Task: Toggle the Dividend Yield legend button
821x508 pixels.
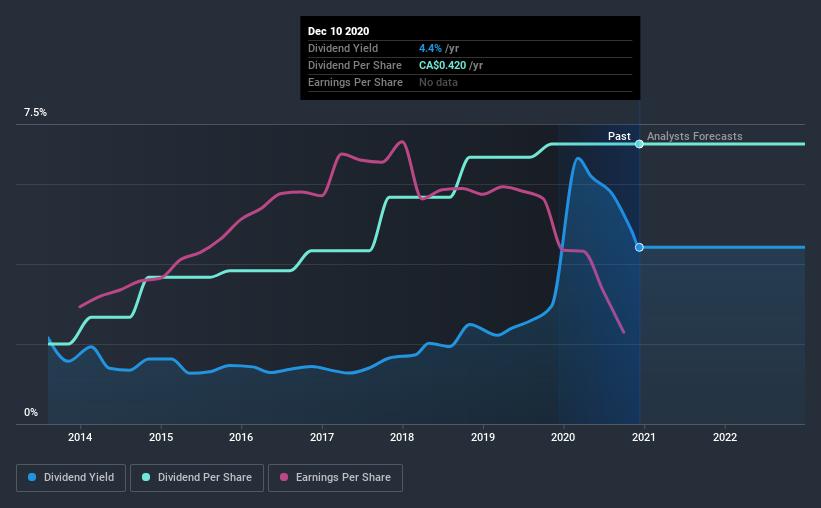Action: [x=71, y=478]
